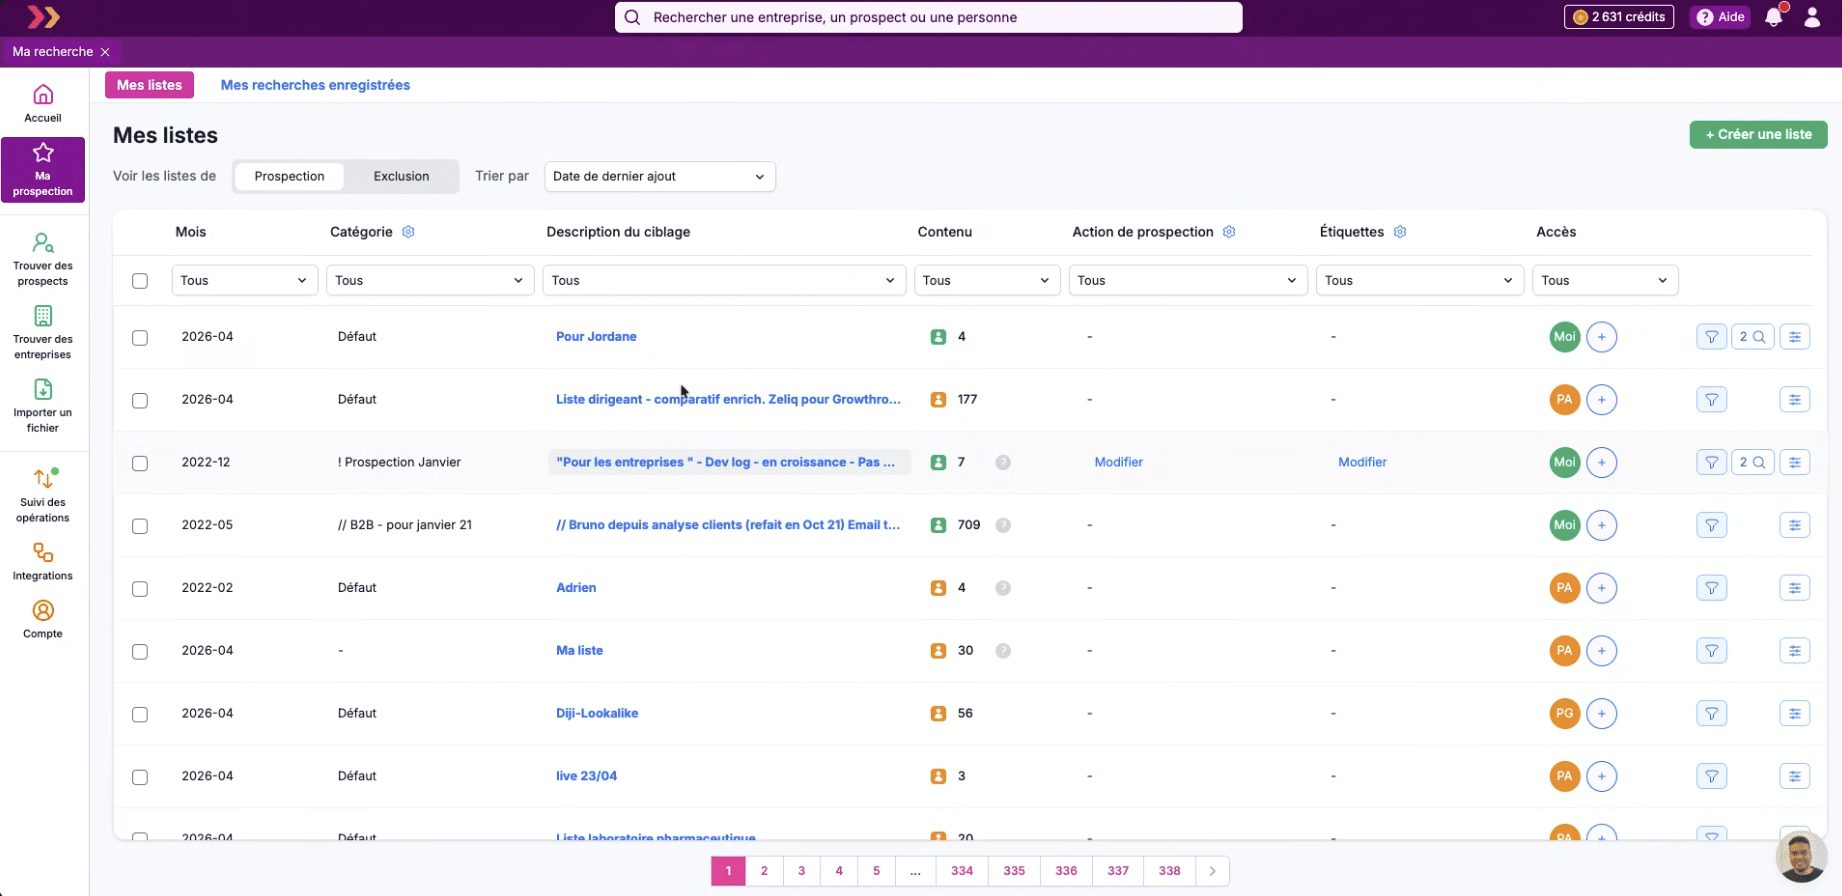Click the Aide help button
Image resolution: width=1842 pixels, height=896 pixels.
click(x=1720, y=17)
